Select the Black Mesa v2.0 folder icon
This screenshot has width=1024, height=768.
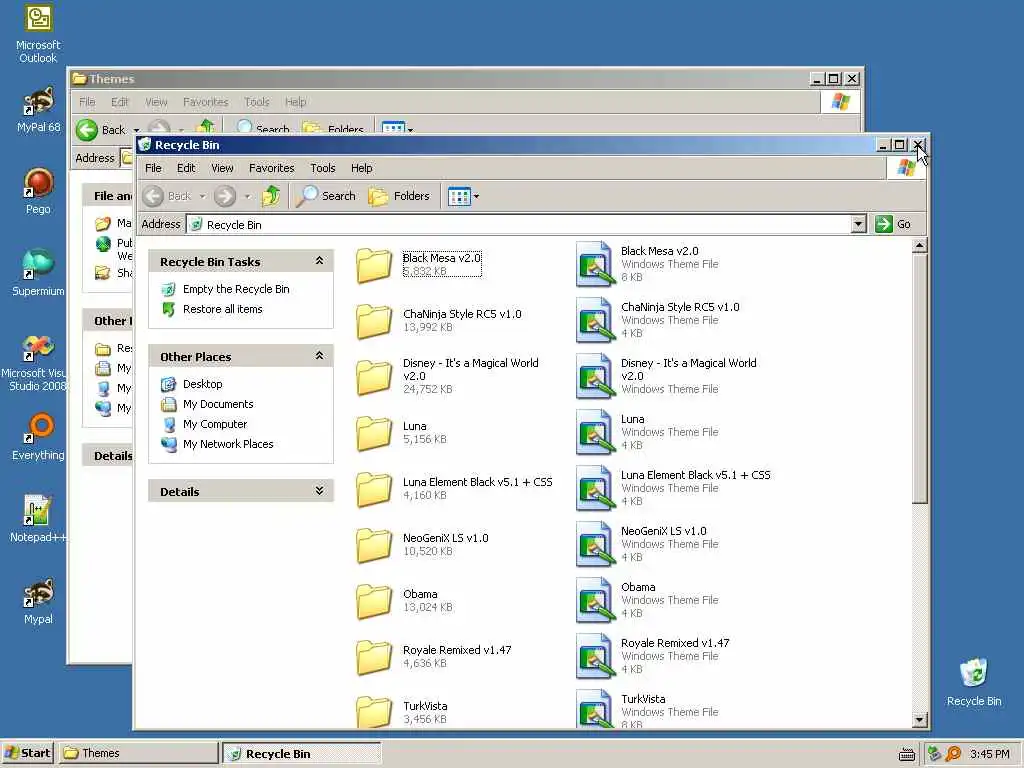click(x=374, y=265)
